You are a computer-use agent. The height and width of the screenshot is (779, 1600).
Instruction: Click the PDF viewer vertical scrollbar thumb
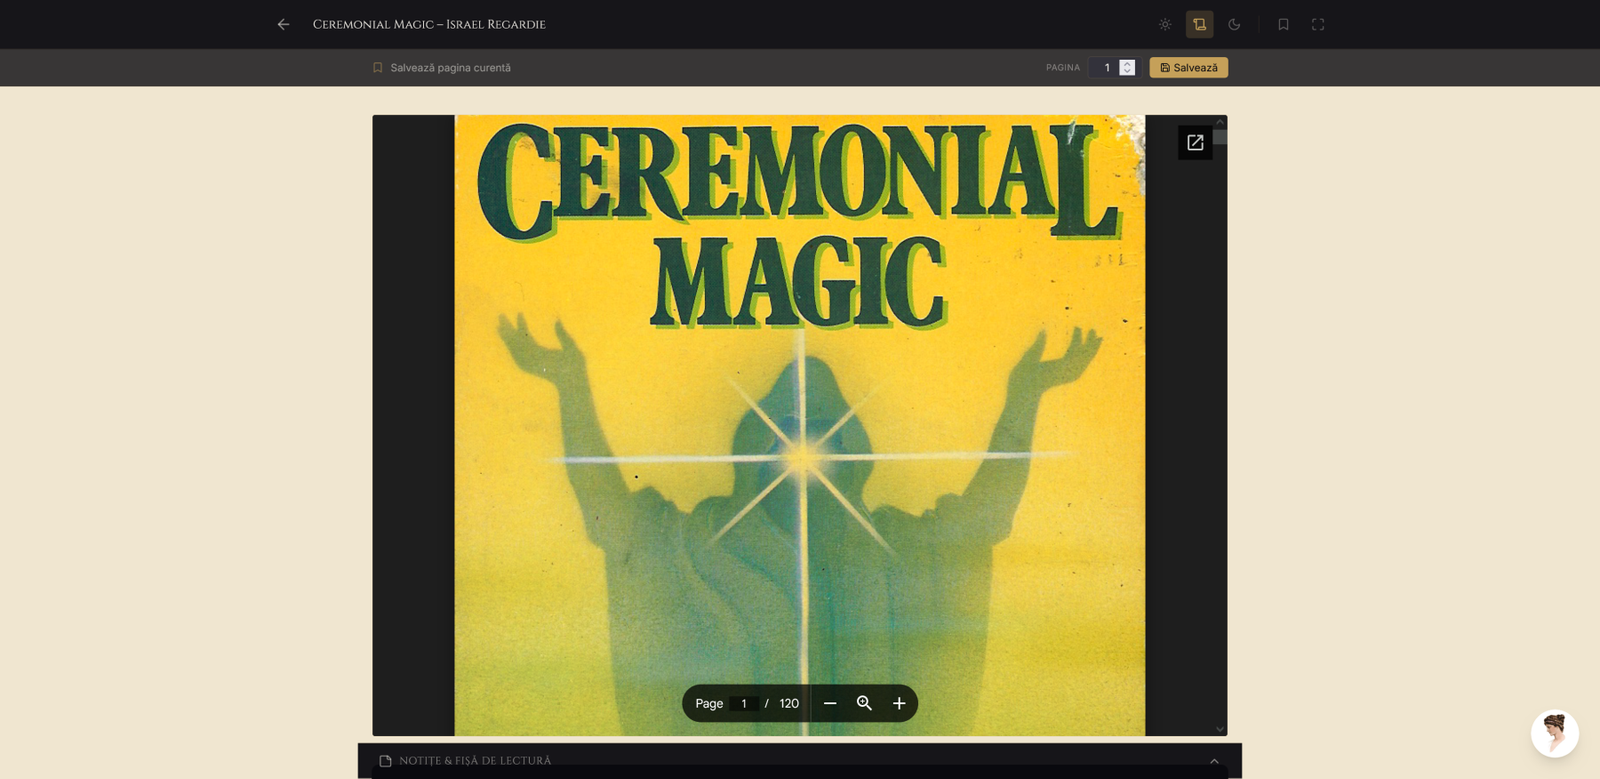coord(1220,137)
